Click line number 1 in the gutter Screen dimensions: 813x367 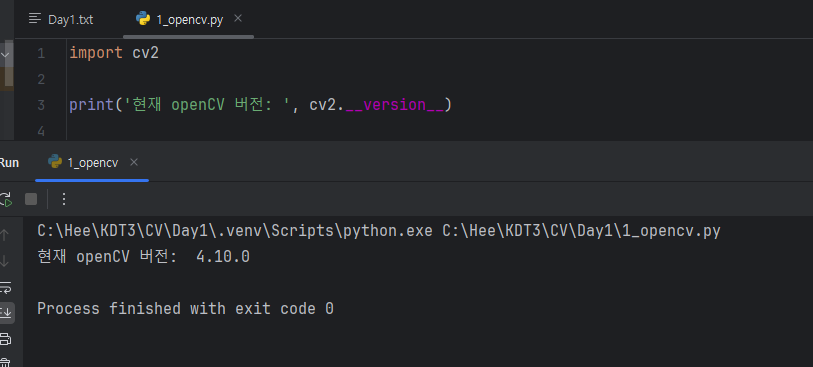point(41,53)
